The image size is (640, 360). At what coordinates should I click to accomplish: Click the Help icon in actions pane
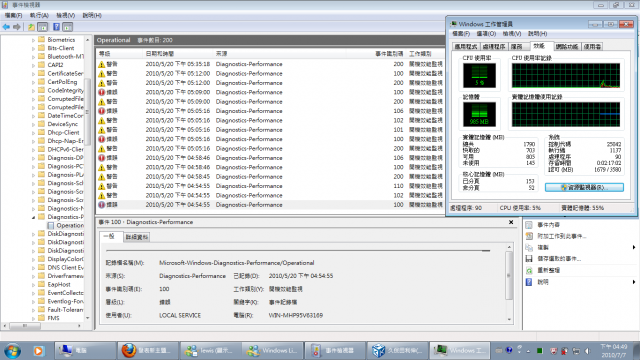[529, 282]
